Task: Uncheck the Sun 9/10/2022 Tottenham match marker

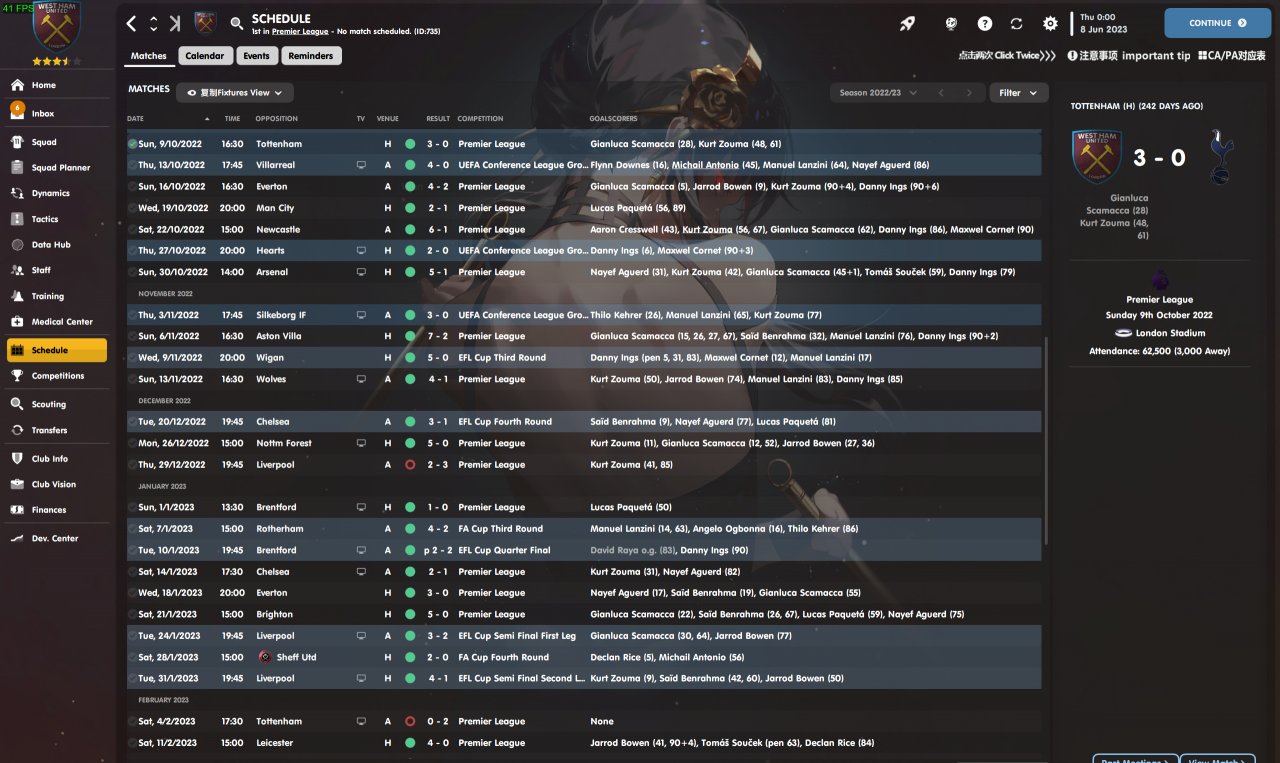Action: (133, 144)
